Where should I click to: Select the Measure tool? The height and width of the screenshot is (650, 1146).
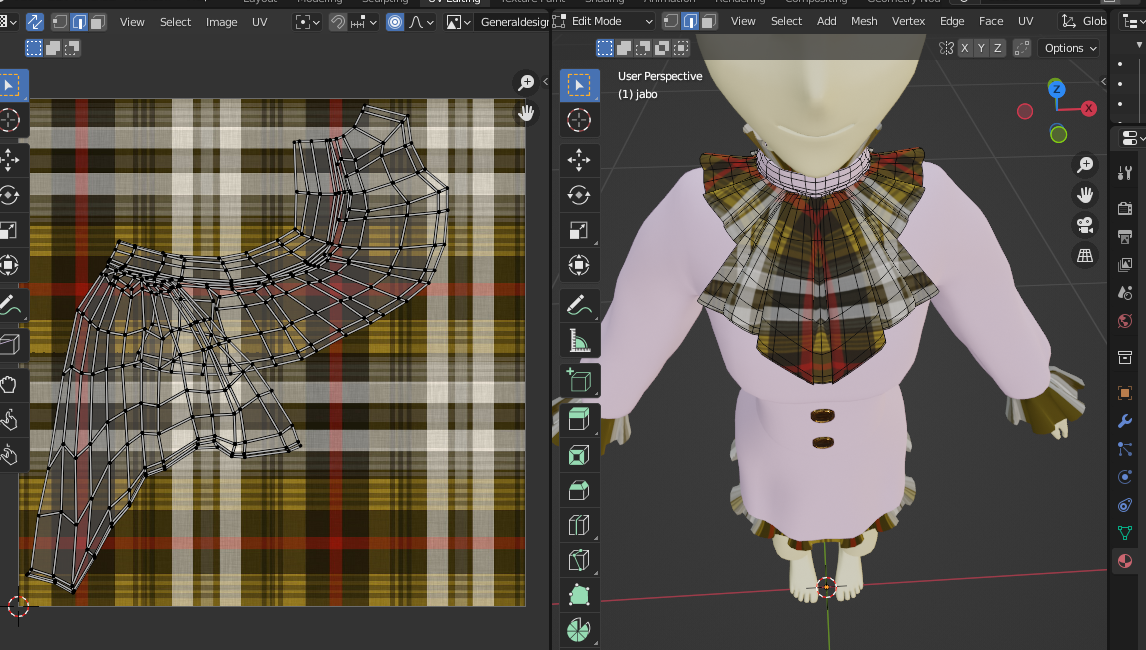(x=579, y=341)
